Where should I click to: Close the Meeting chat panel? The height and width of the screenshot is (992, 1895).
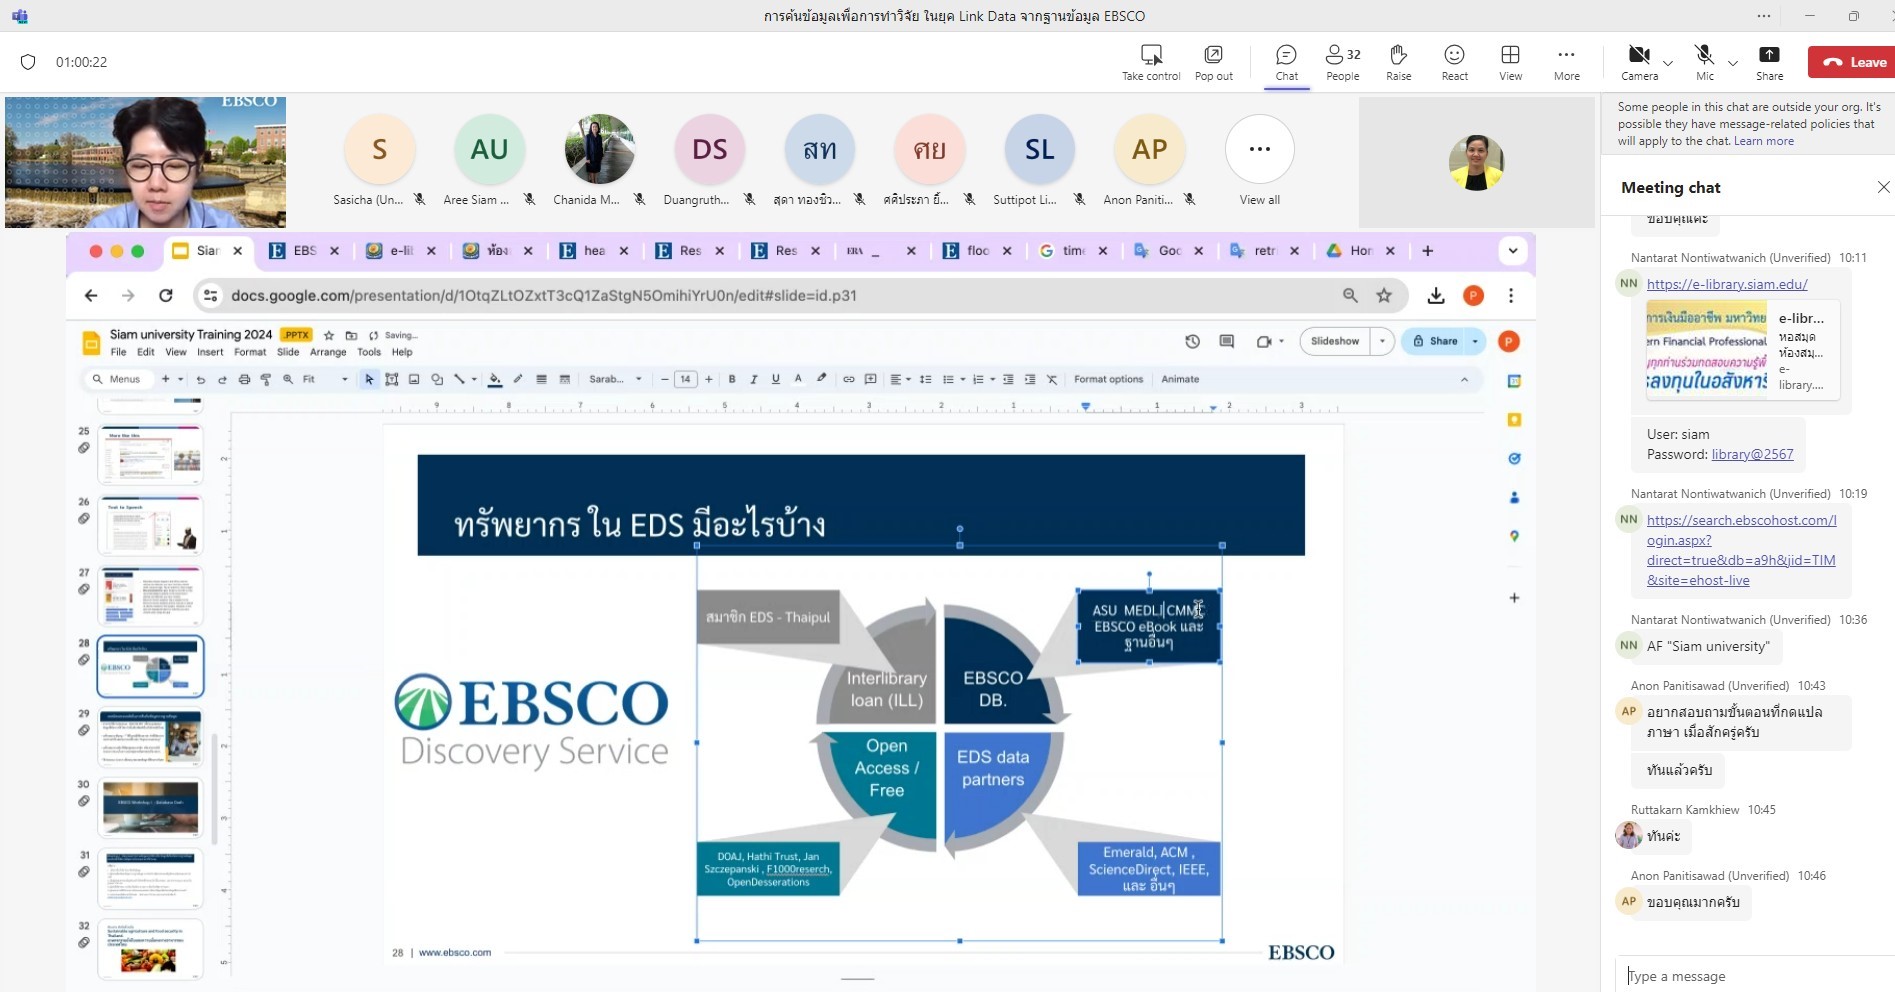coord(1883,187)
